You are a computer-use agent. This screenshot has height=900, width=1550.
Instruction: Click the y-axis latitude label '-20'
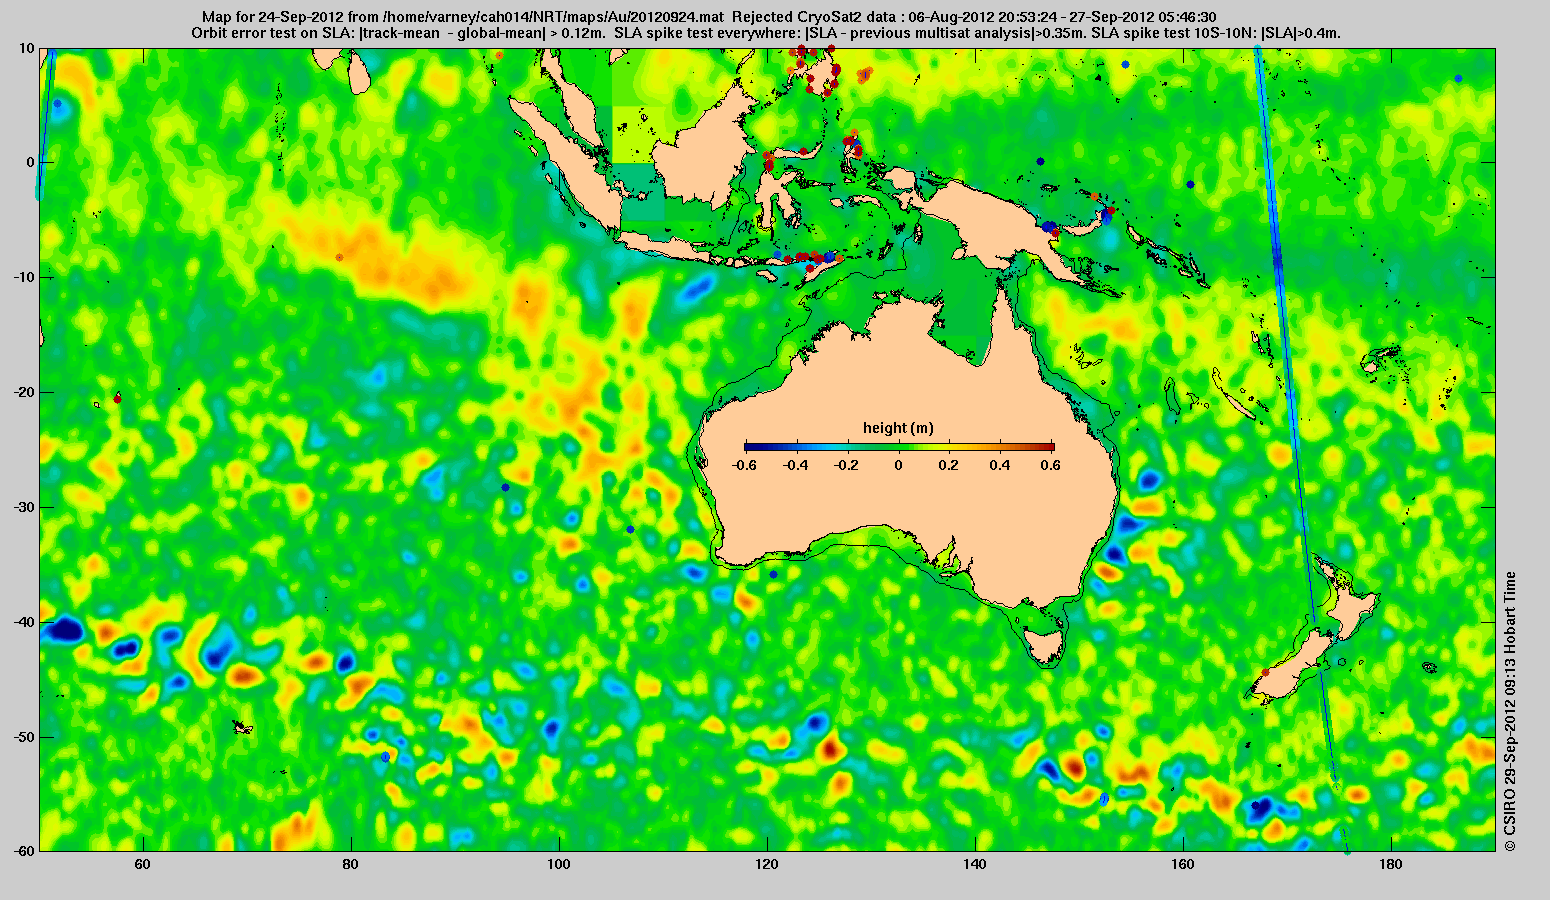23,392
